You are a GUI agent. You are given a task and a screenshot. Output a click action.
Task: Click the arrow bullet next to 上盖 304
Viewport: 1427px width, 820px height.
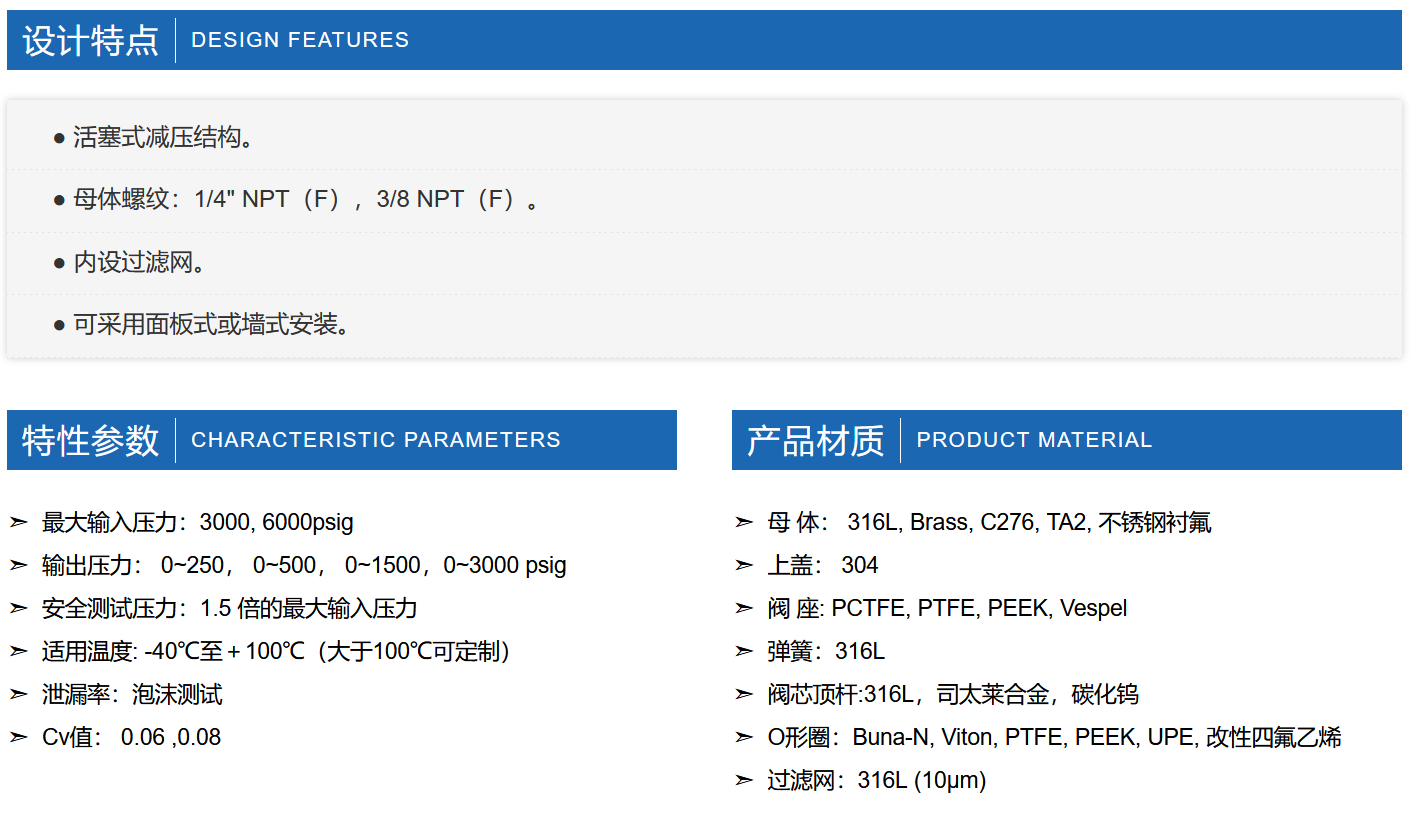pyautogui.click(x=743, y=565)
